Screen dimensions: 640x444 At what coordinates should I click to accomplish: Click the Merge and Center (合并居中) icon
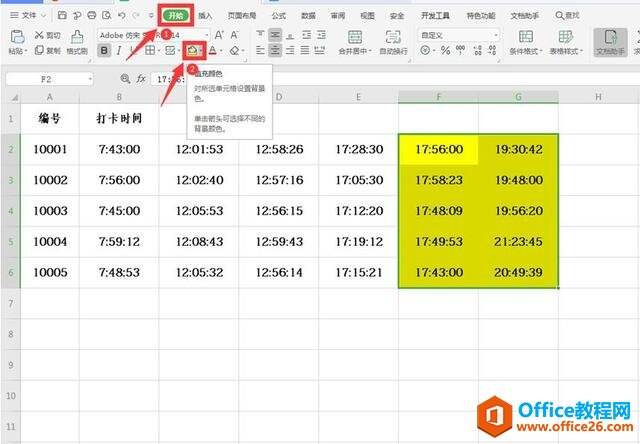355,35
